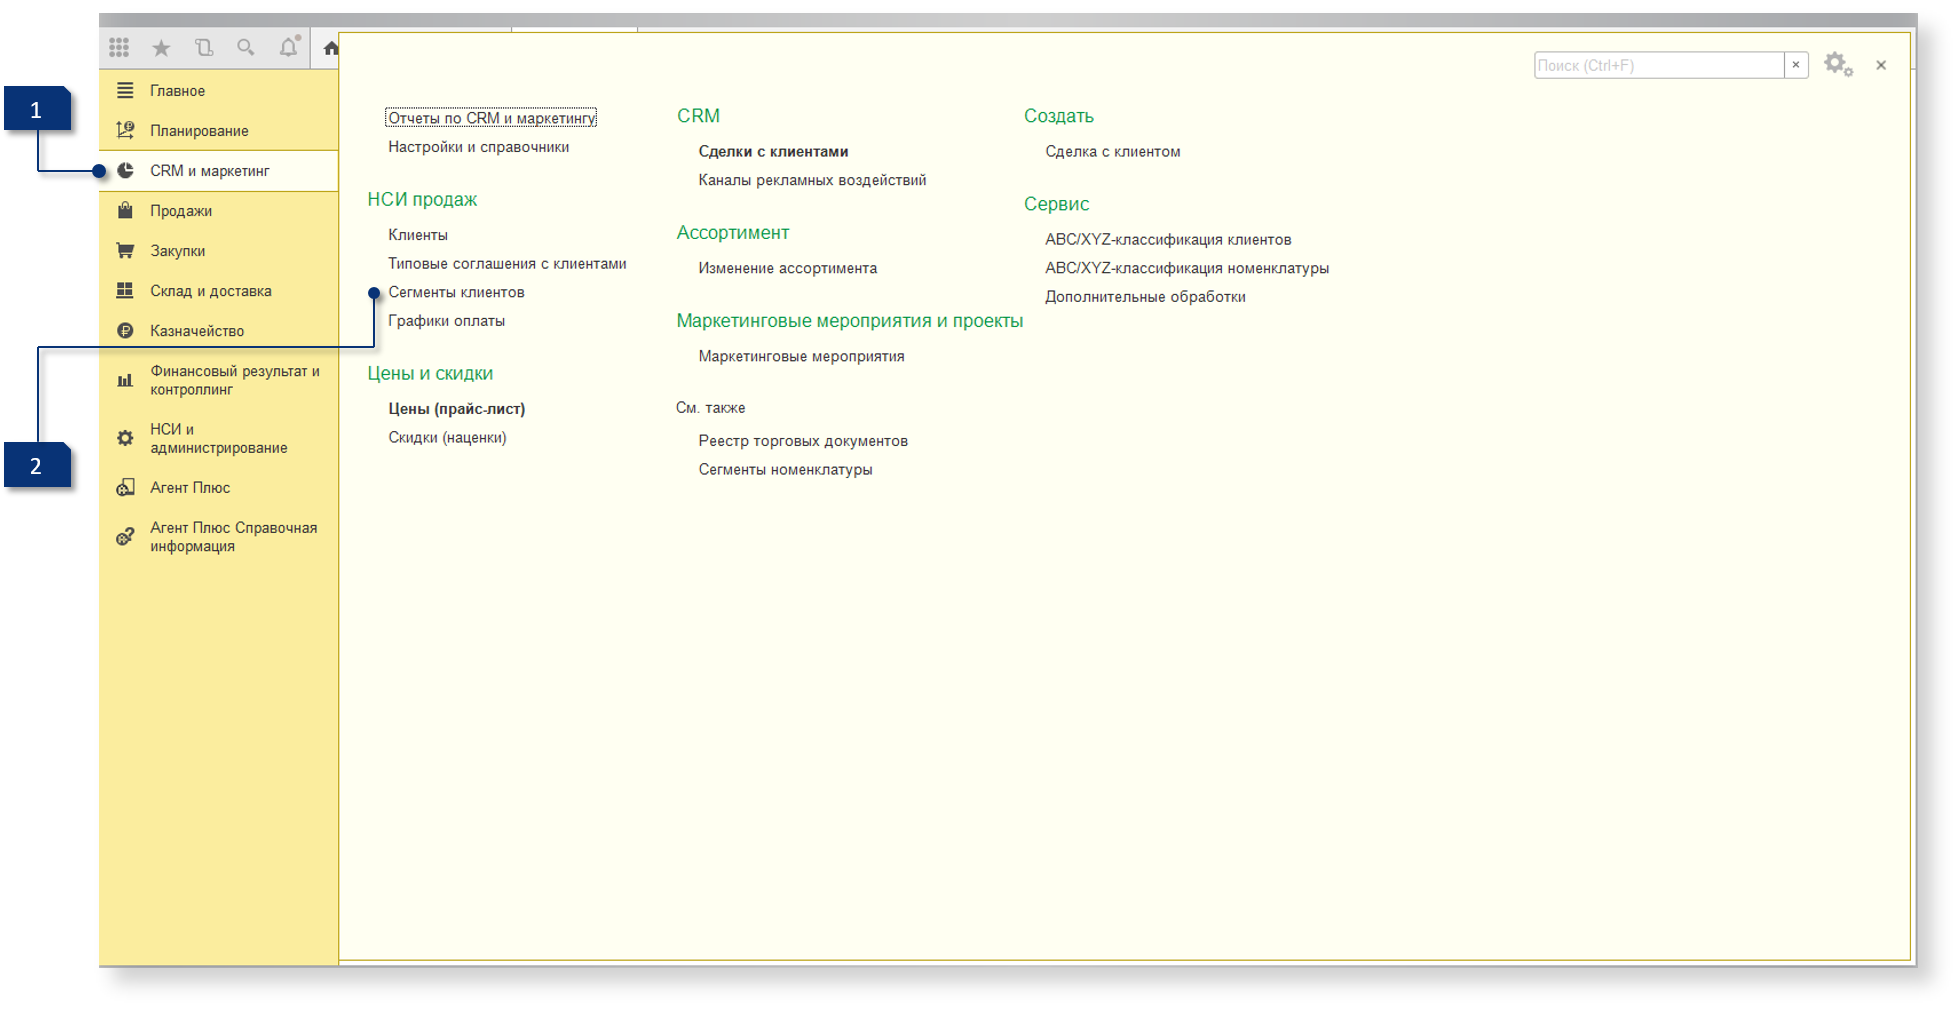Click the Казначейство coin icon
Screen dimensions: 1960x1010
(x=125, y=331)
